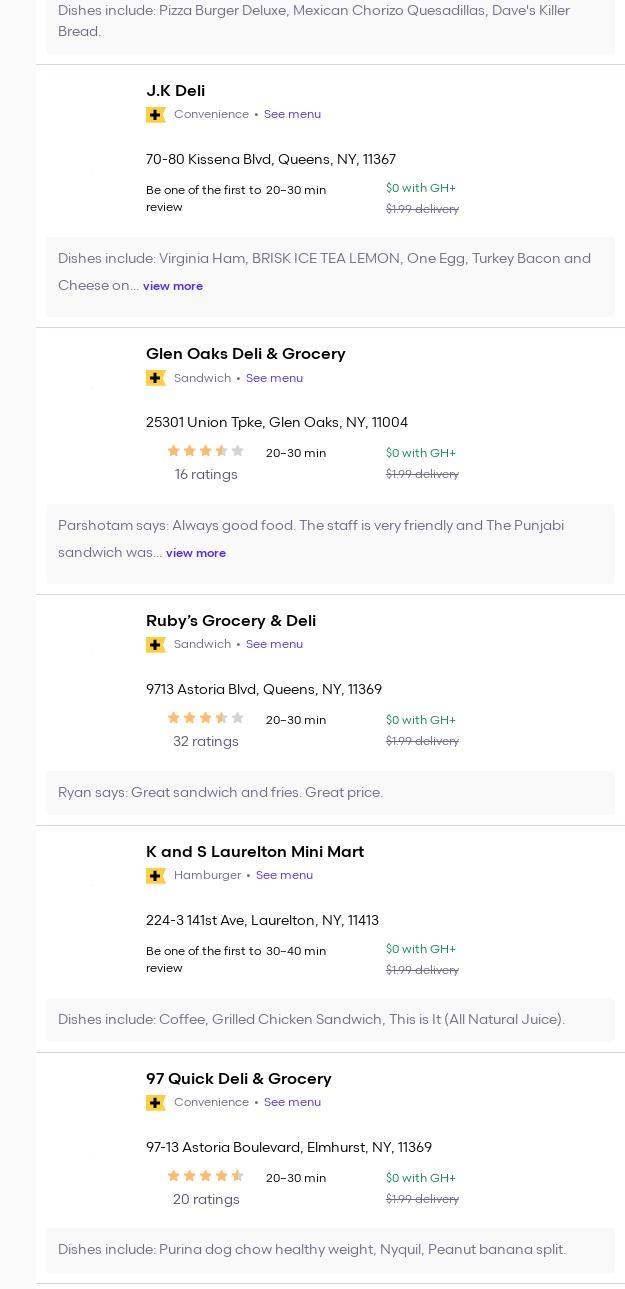Click the GH+ badge icon for J.K Deli
This screenshot has width=625, height=1289.
click(x=156, y=115)
